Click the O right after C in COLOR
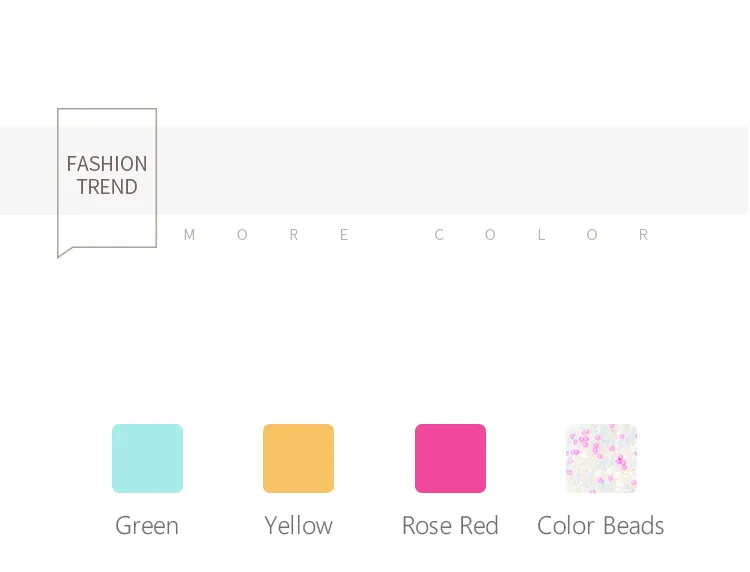The image size is (750, 572). [490, 235]
